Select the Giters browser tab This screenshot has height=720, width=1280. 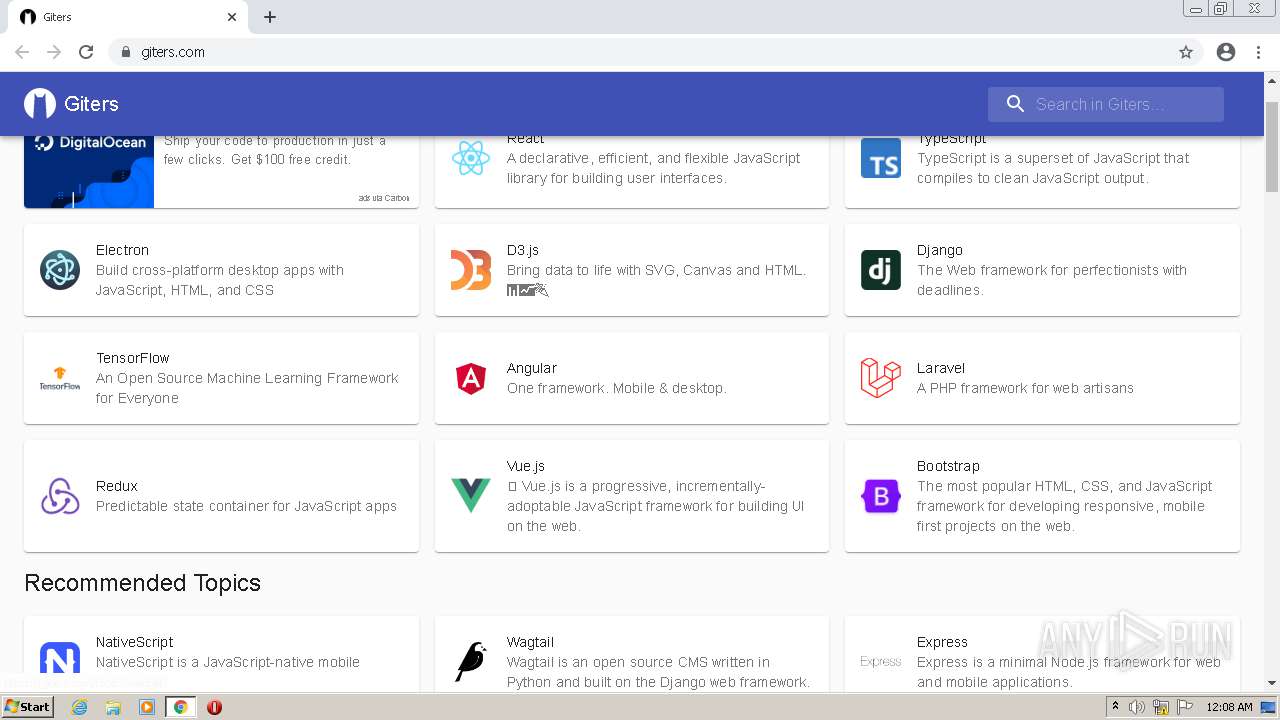tap(127, 17)
